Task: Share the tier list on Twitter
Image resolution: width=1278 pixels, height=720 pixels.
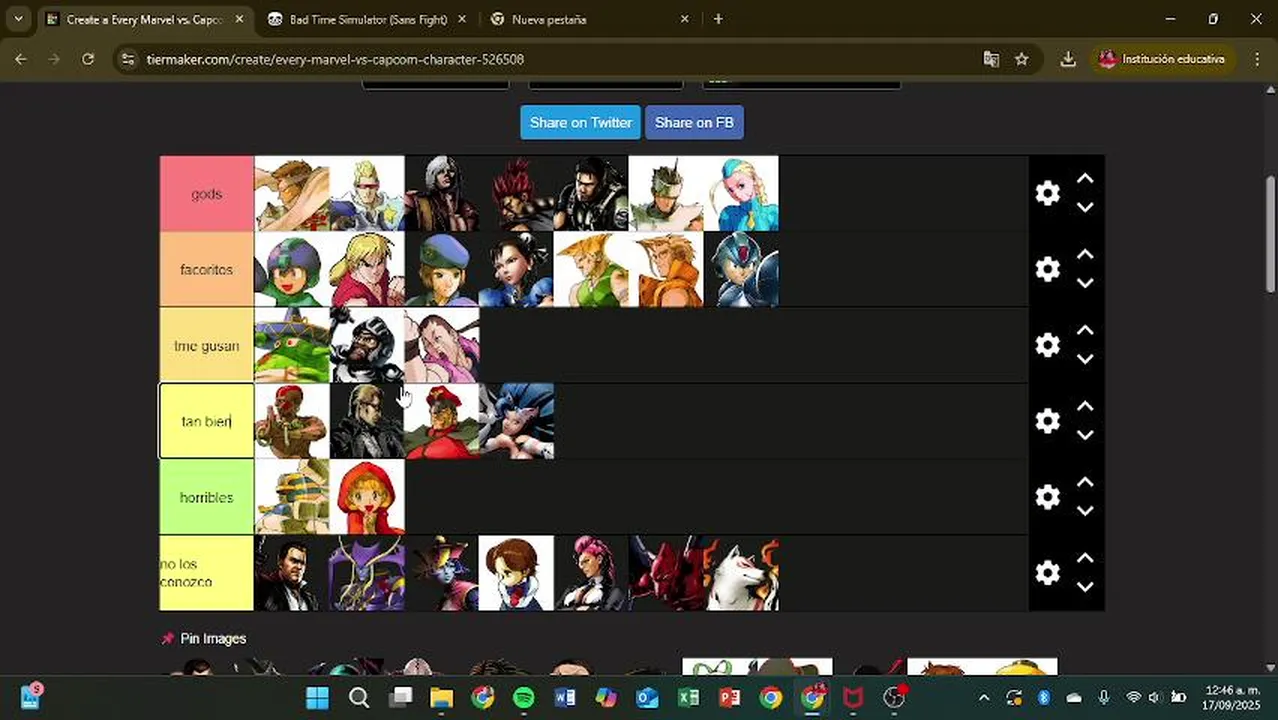Action: 580,122
